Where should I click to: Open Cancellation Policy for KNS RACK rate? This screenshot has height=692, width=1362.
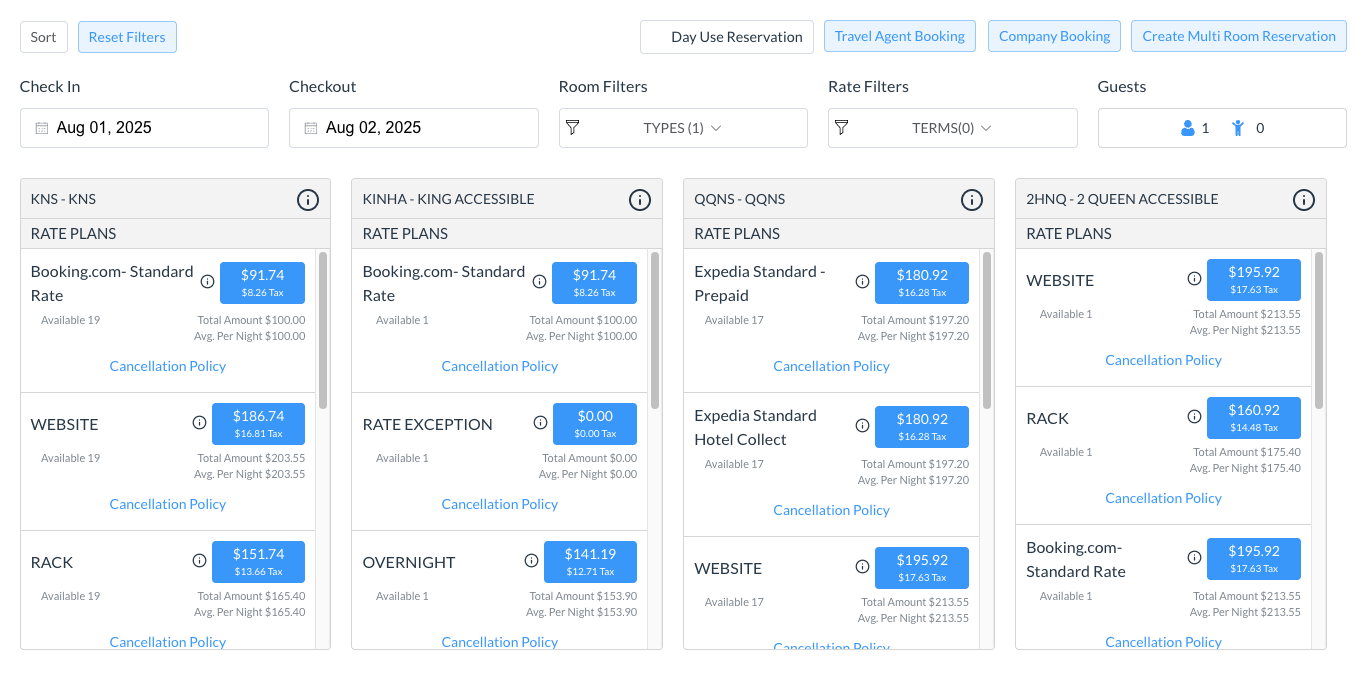pyautogui.click(x=168, y=642)
